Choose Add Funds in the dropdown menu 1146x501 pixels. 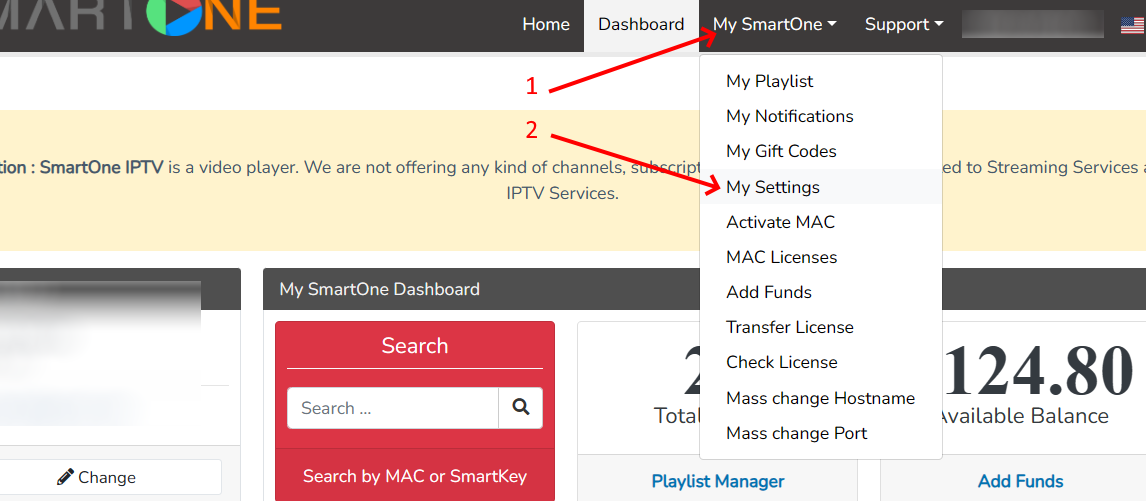point(821,293)
